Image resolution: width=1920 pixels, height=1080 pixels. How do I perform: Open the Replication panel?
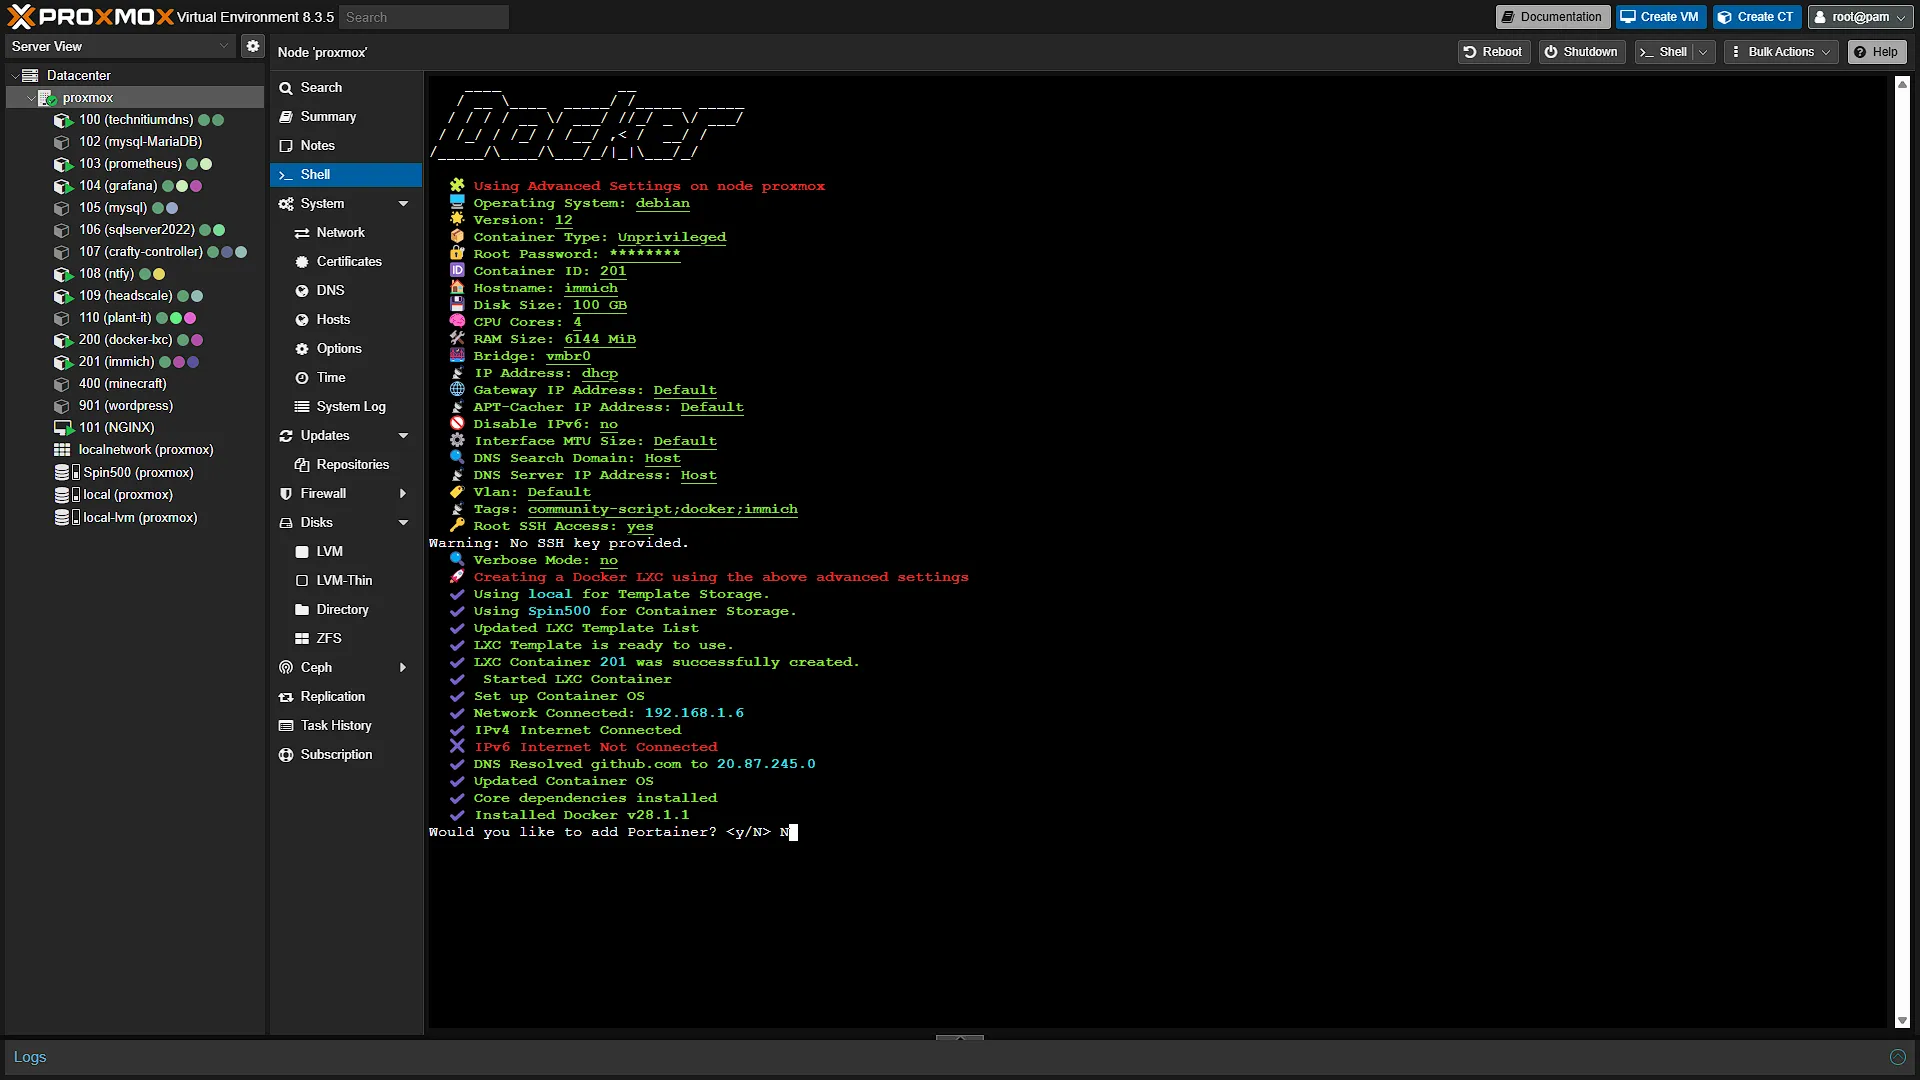point(345,697)
